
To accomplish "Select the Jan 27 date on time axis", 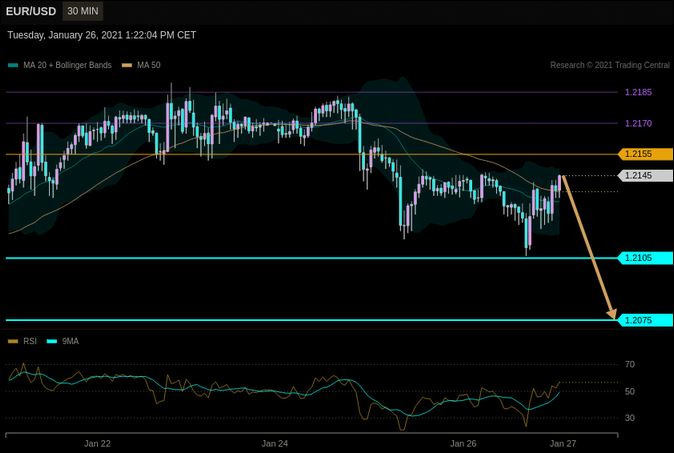I will click(563, 444).
